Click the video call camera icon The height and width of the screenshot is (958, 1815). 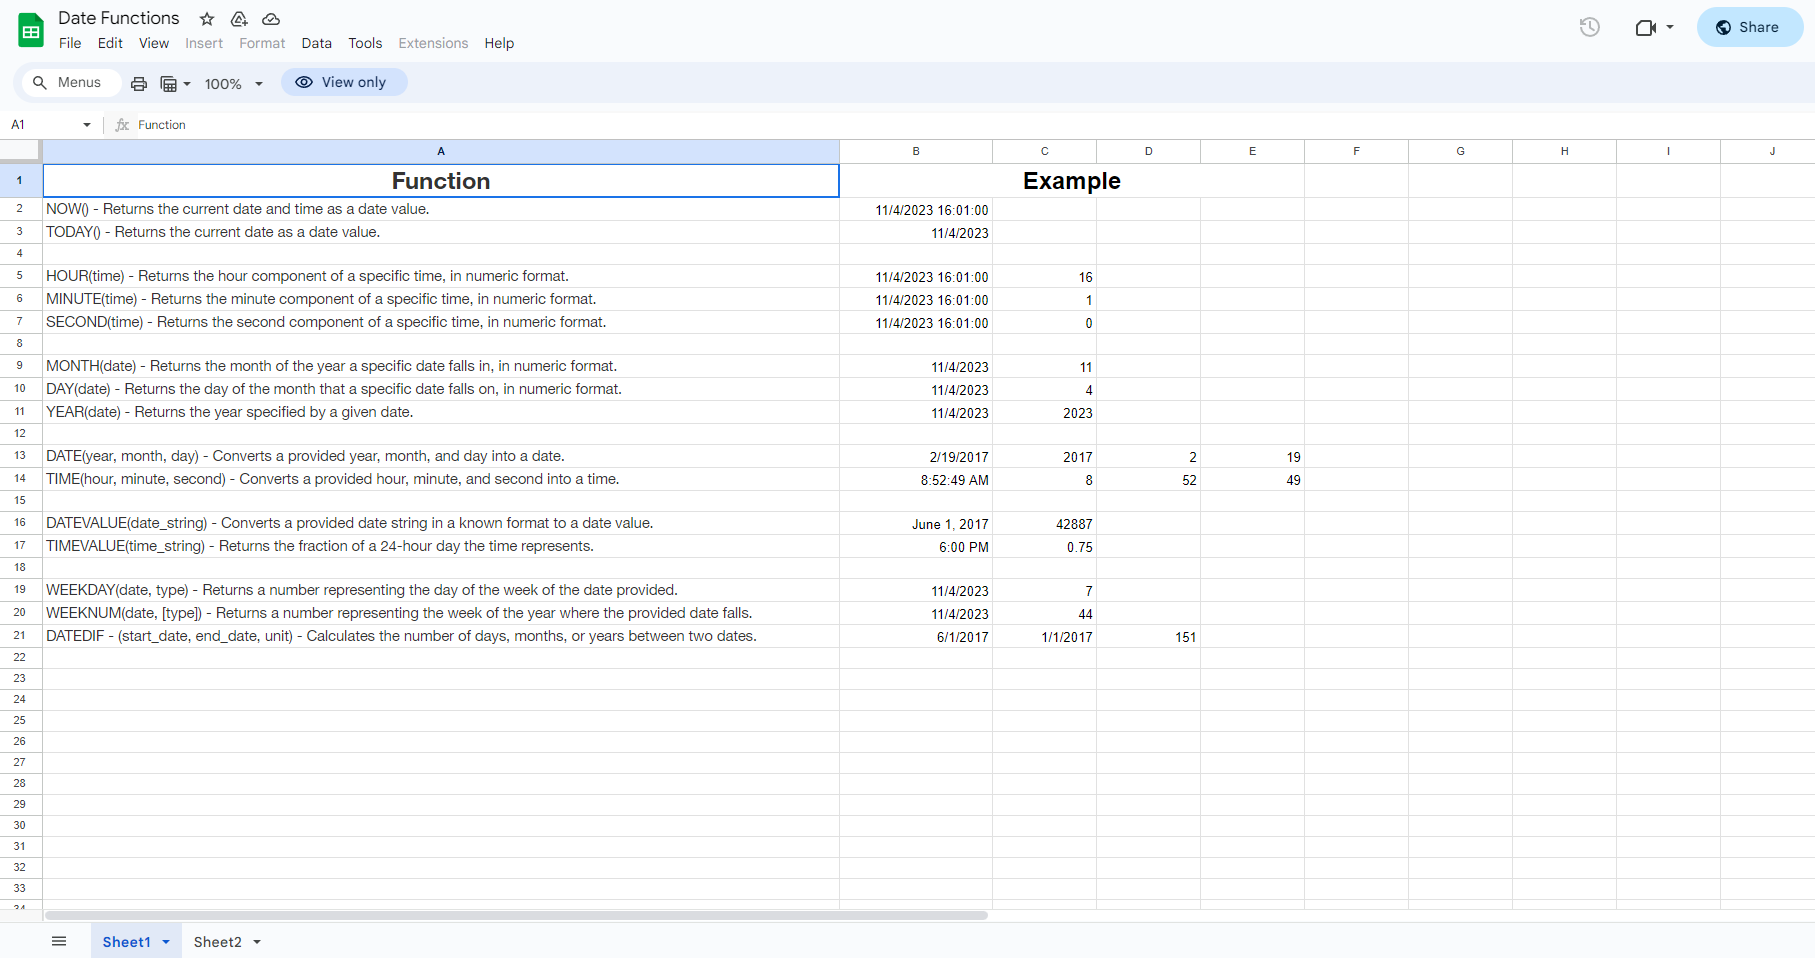(x=1646, y=28)
